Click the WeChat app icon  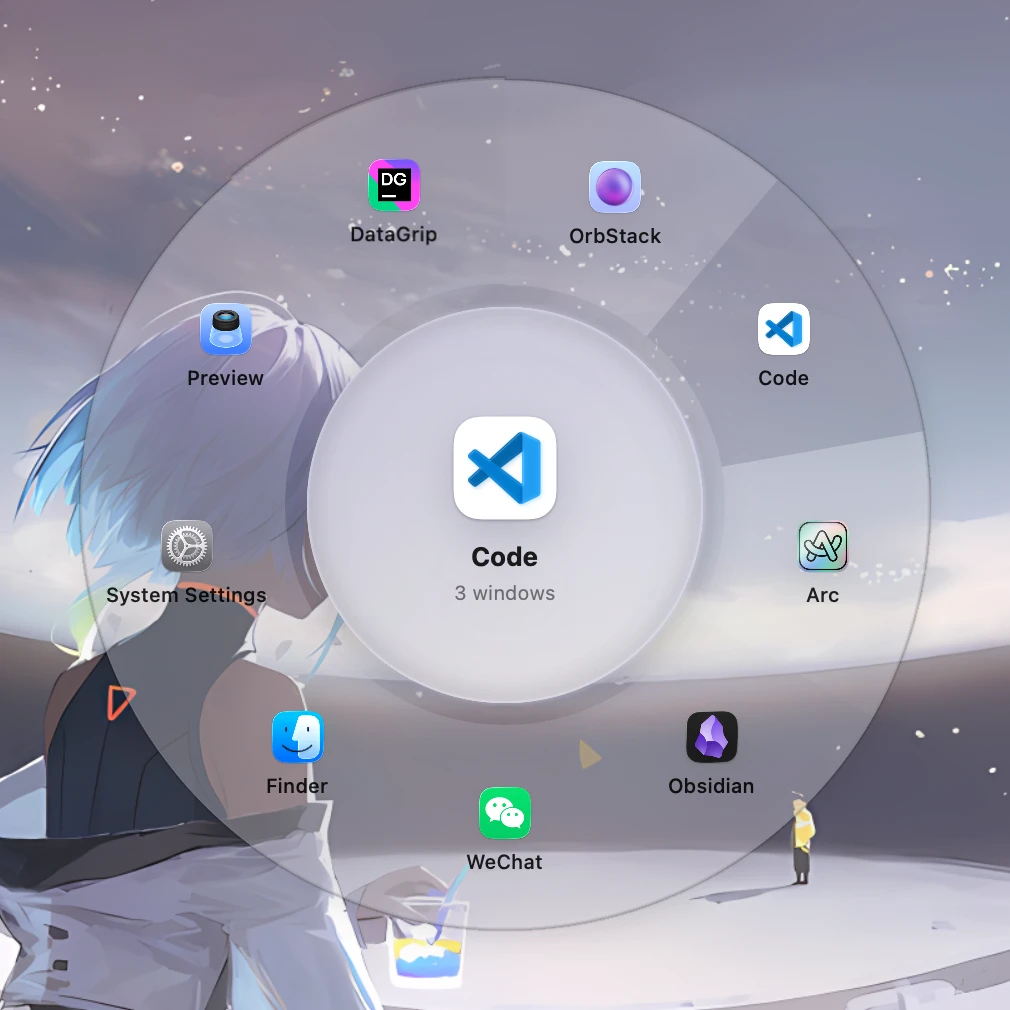click(x=505, y=813)
